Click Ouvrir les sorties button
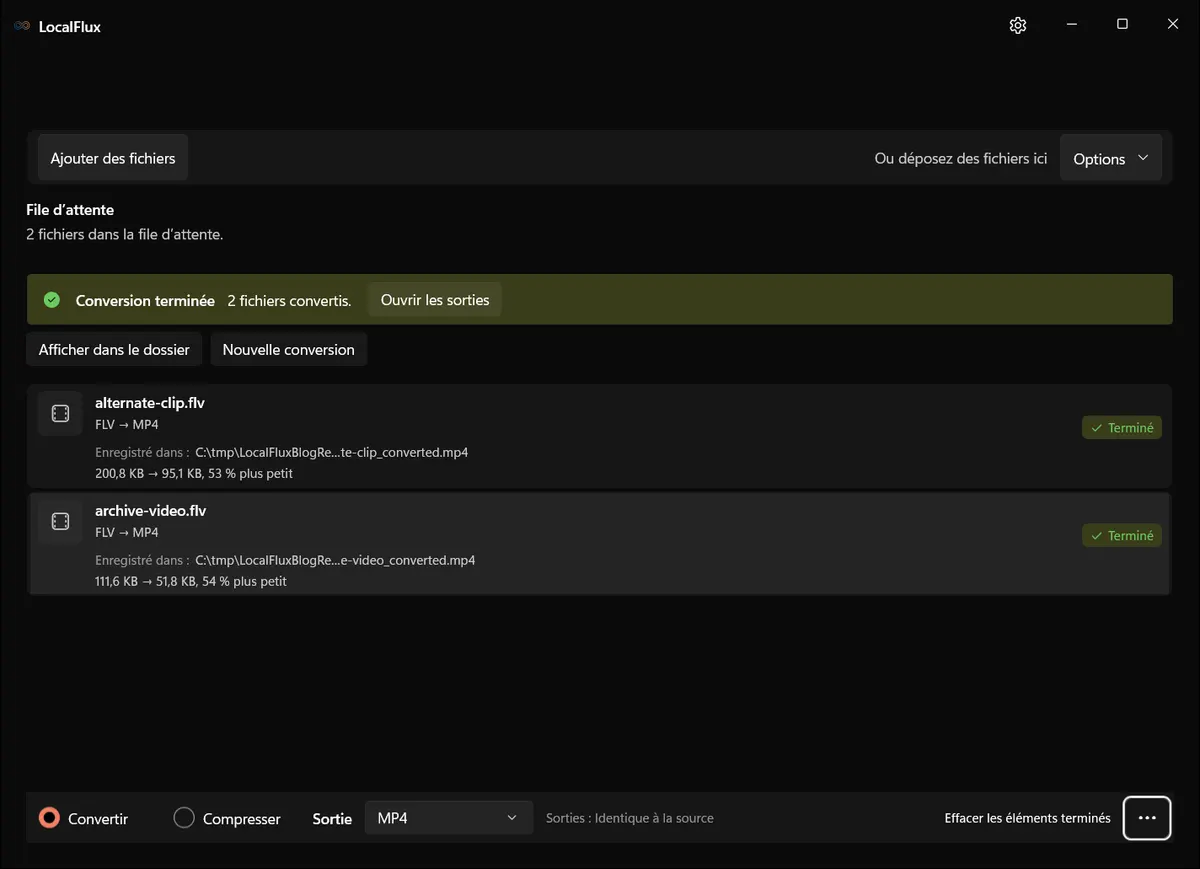 tap(435, 300)
